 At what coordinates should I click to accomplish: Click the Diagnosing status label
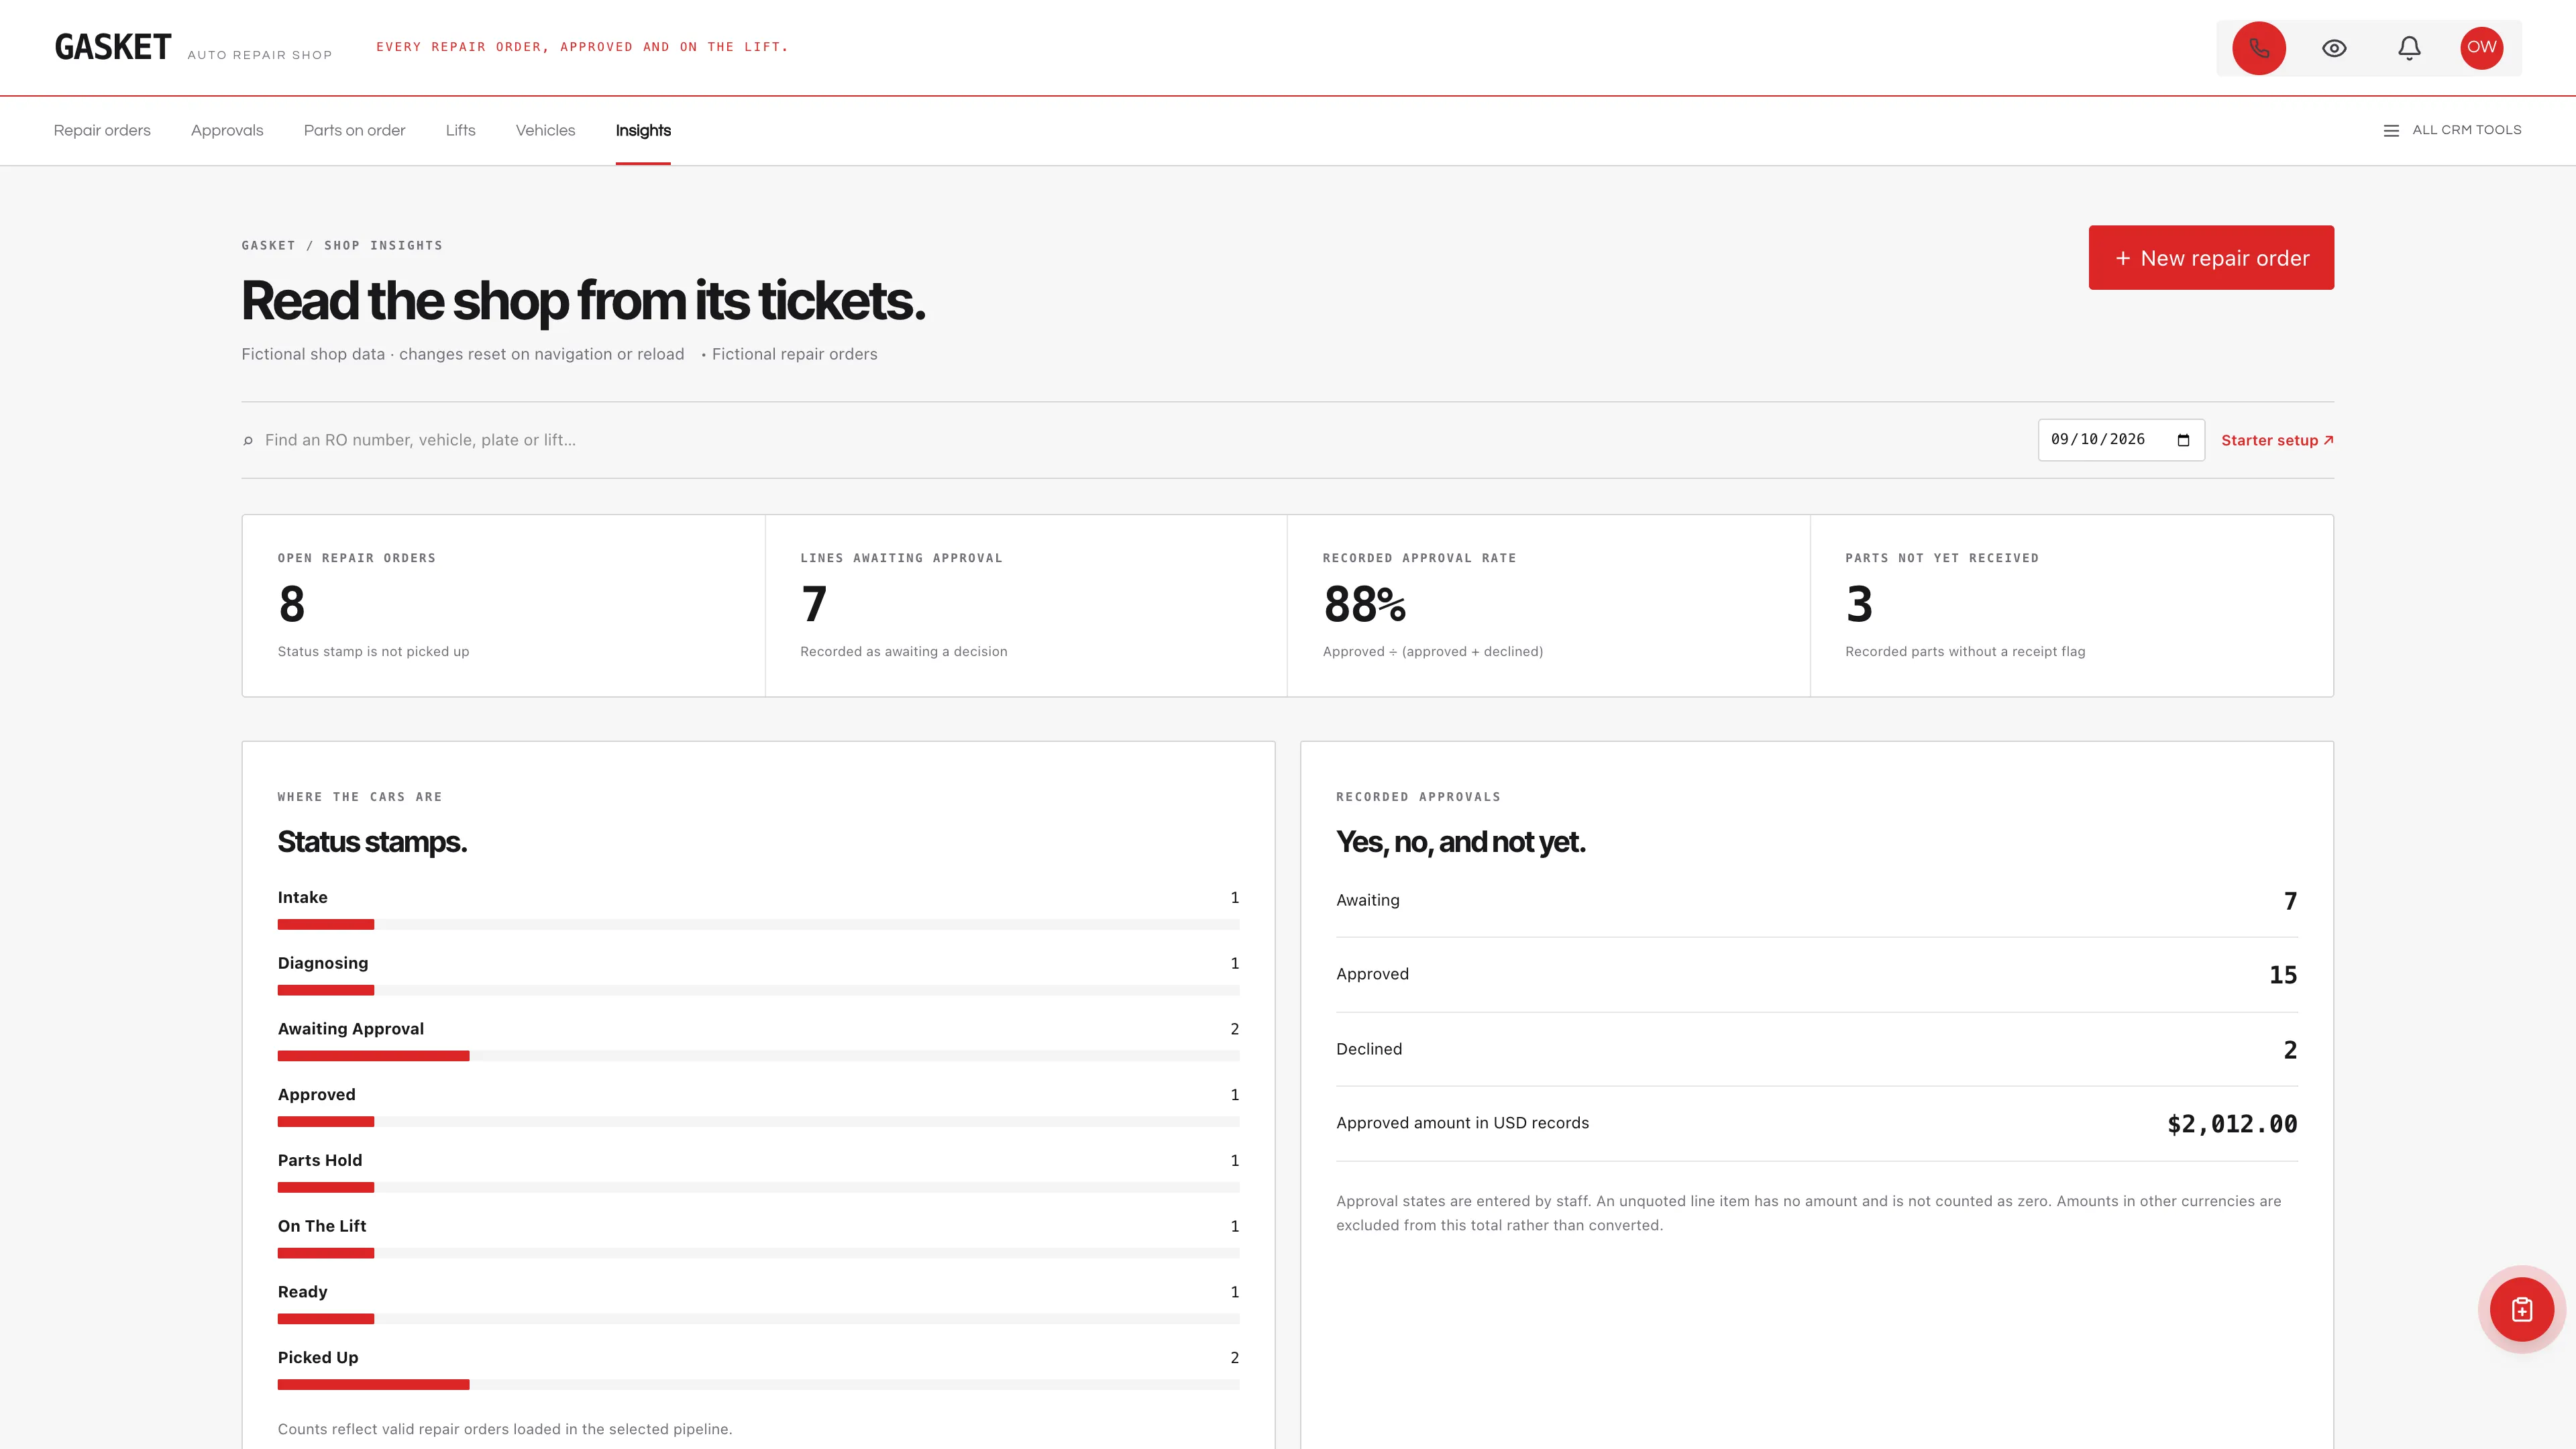point(323,963)
